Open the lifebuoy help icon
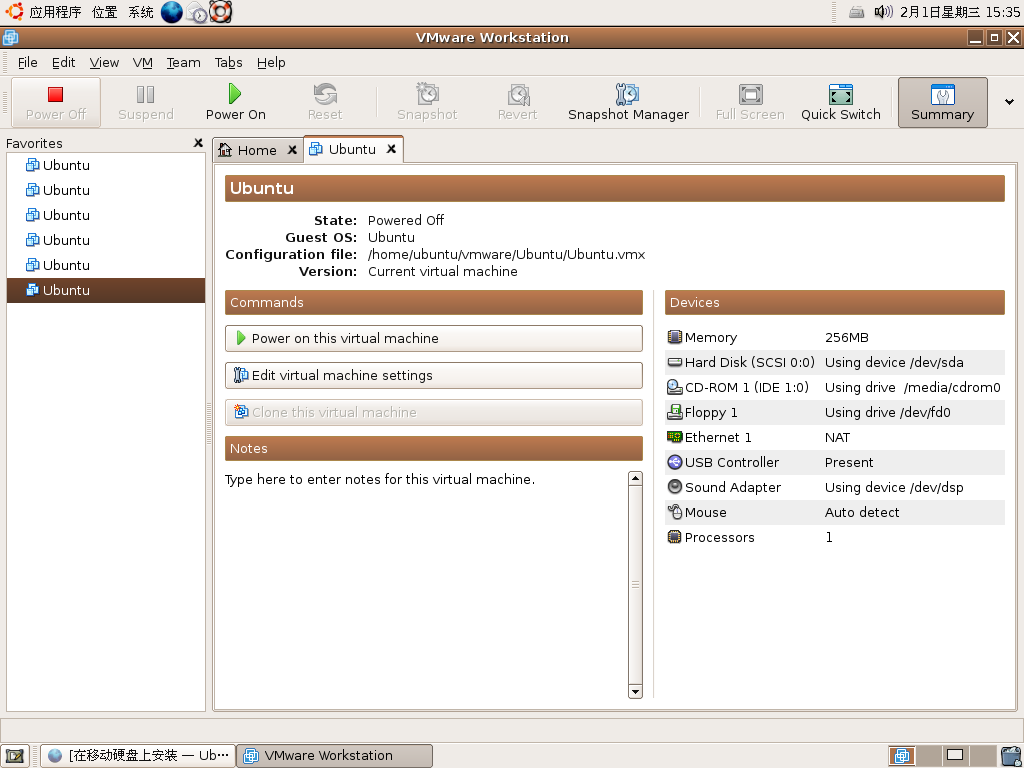 (221, 12)
